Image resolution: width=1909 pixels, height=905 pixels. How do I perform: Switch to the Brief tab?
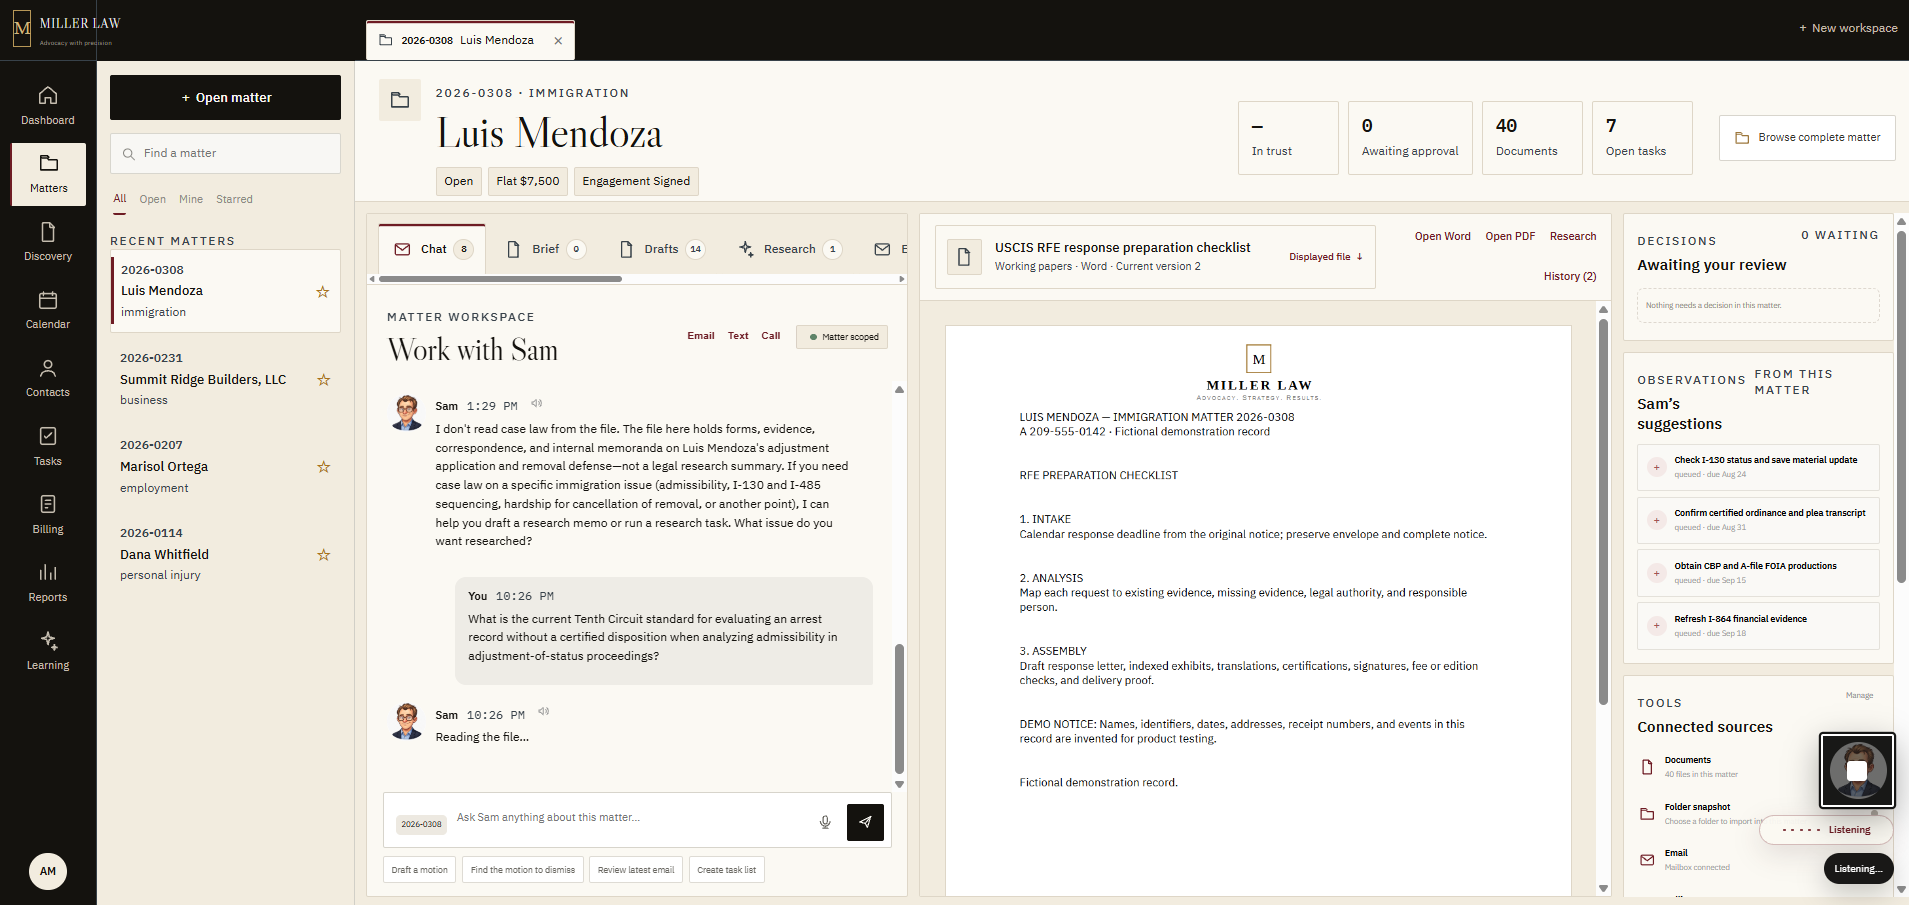pos(546,249)
